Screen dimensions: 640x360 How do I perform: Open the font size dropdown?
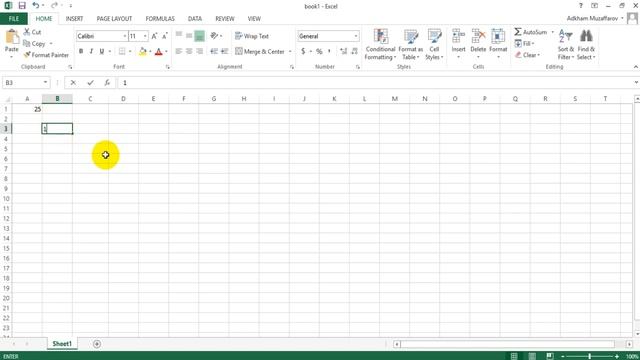(145, 36)
